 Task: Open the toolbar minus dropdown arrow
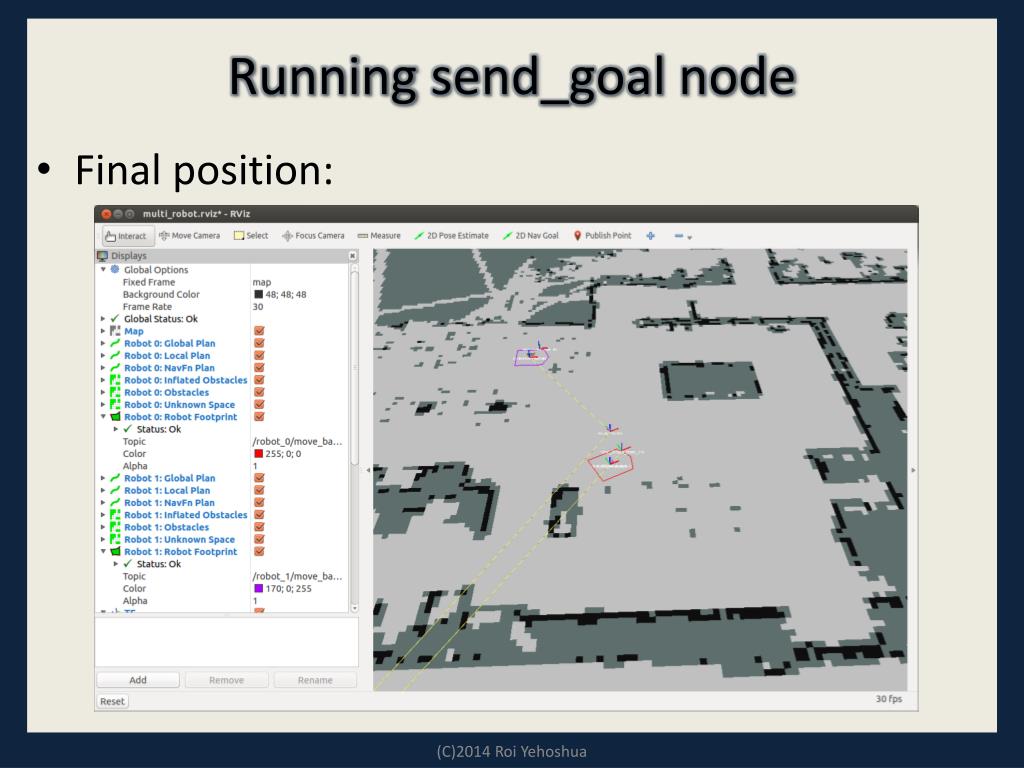(x=690, y=237)
